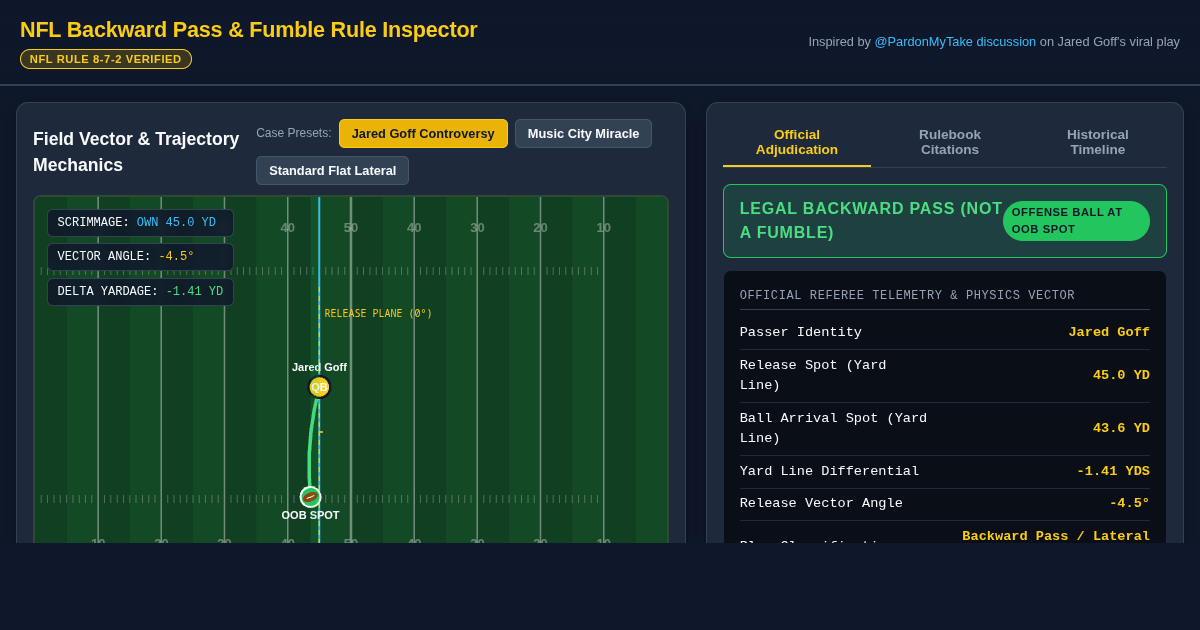Click the Legal Backward Pass verdict heading

point(871,221)
